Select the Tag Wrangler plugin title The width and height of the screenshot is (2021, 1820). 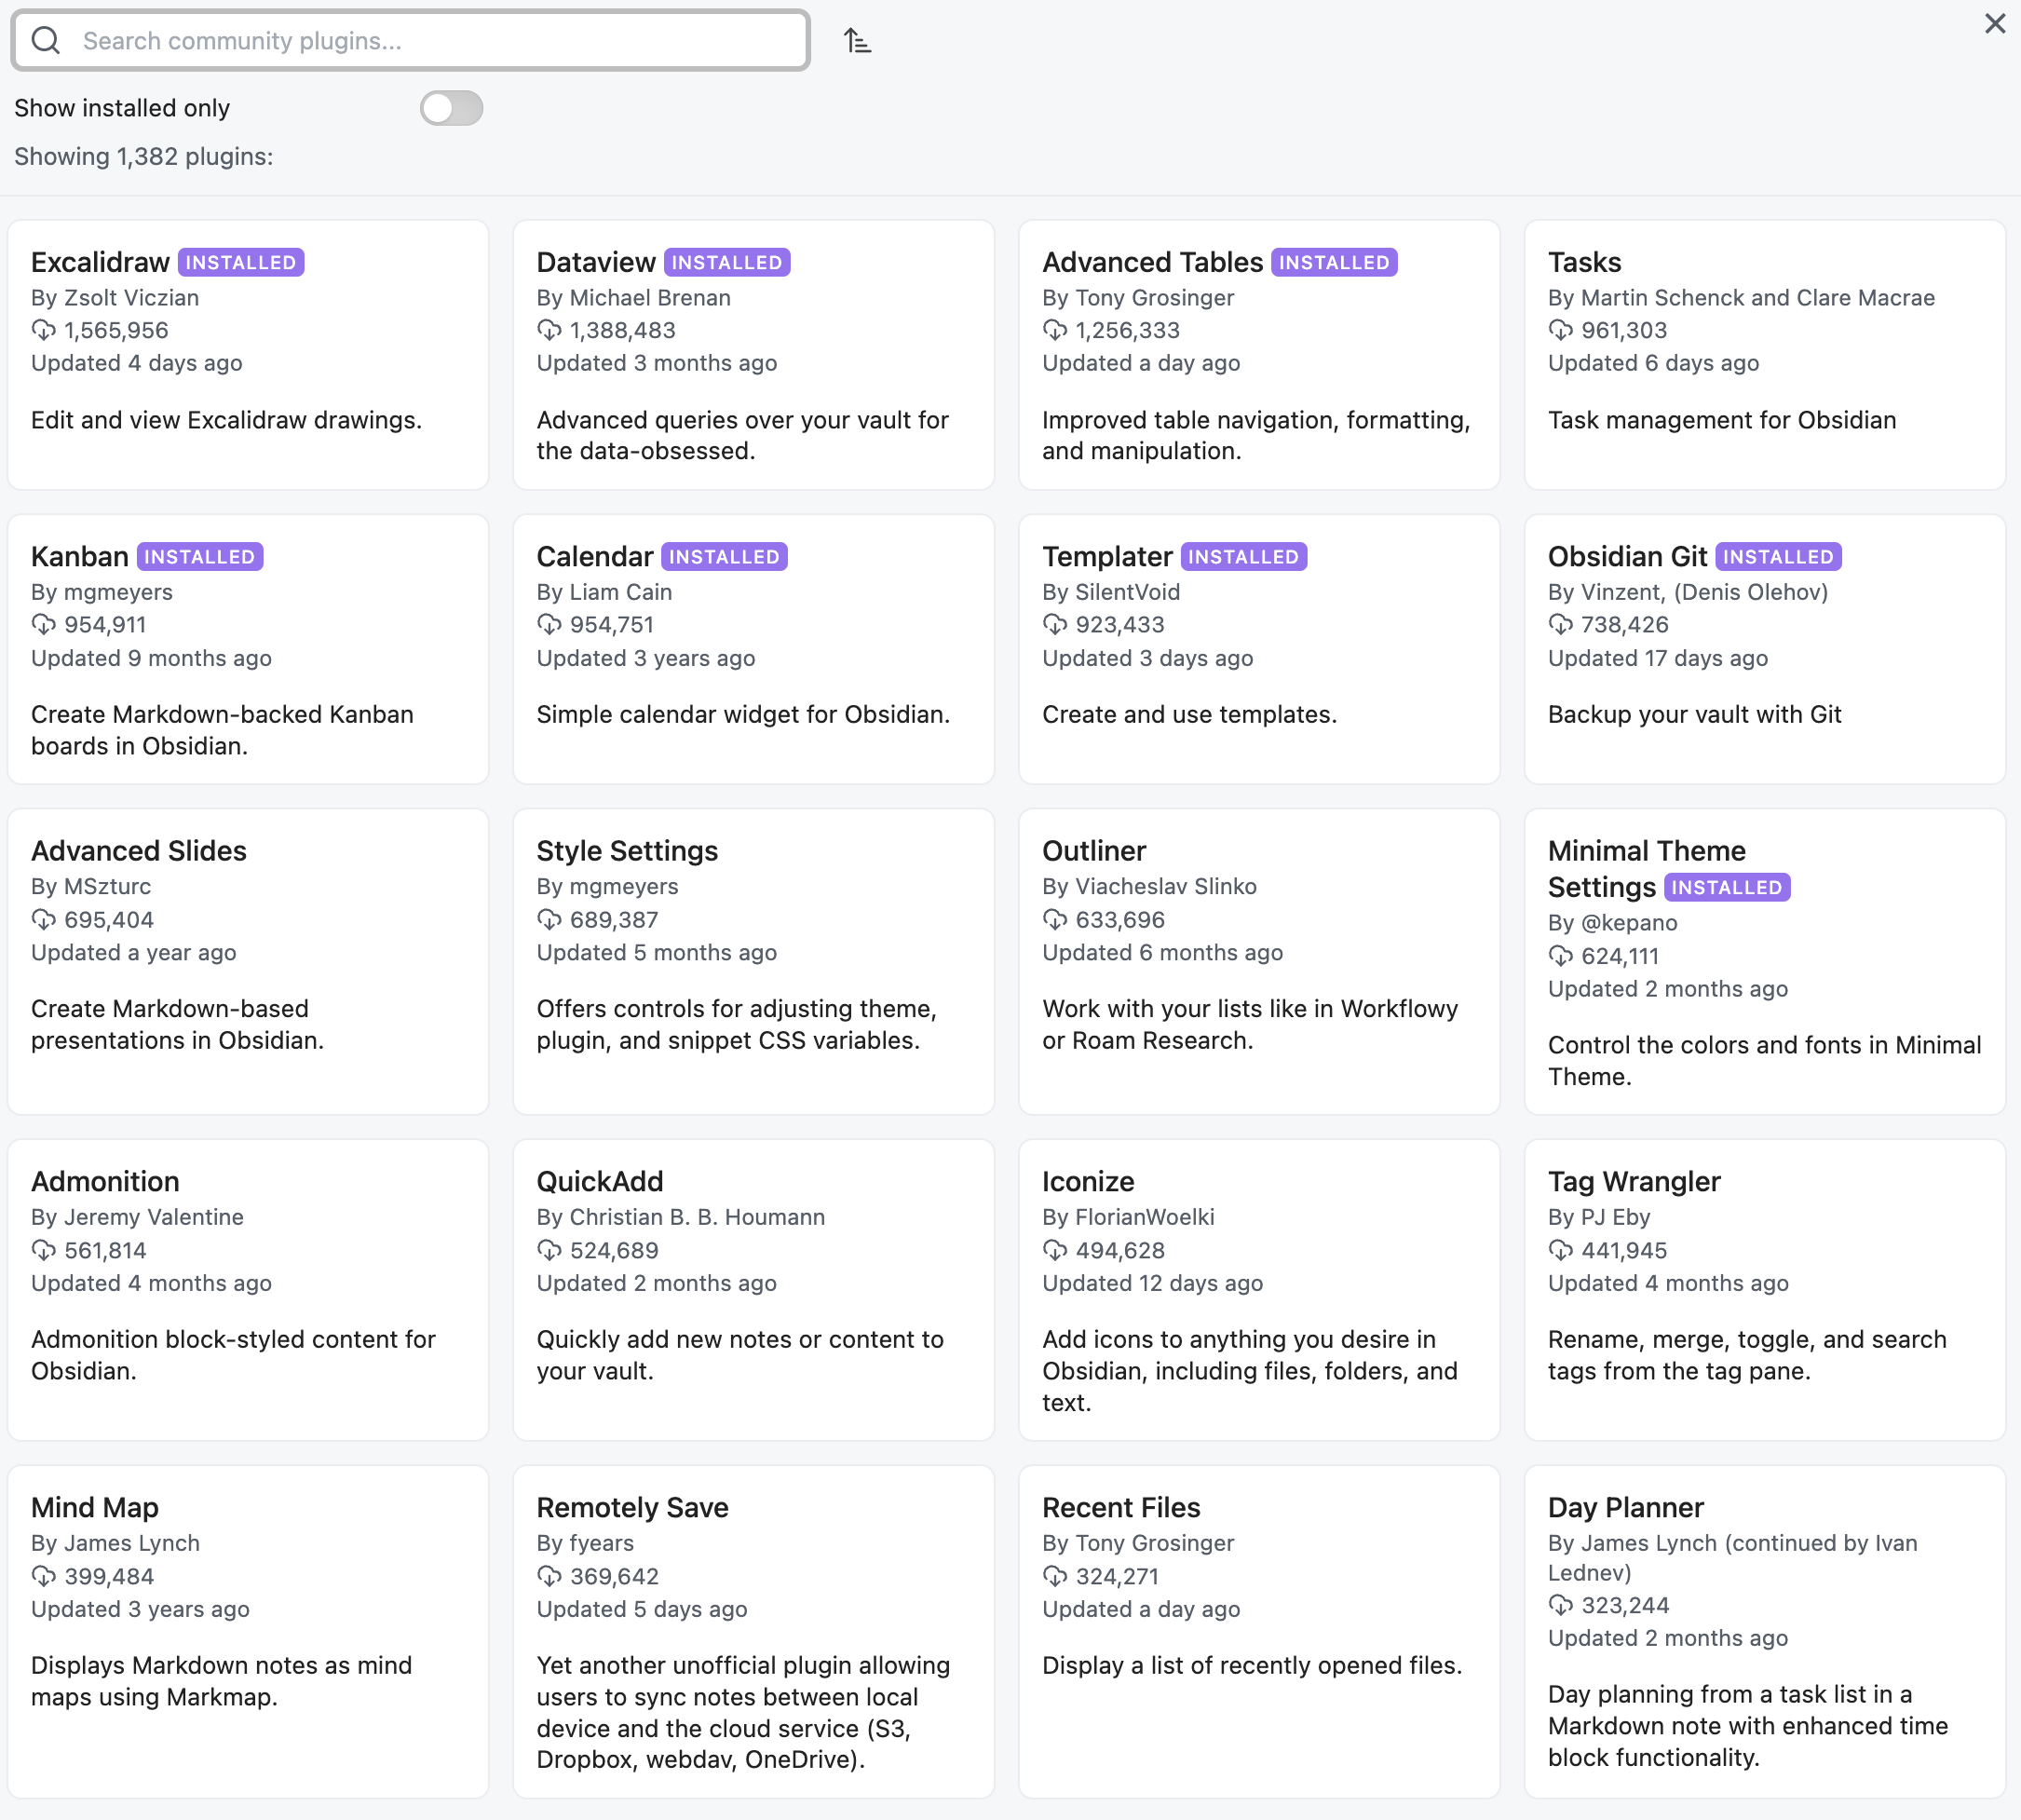tap(1634, 1182)
